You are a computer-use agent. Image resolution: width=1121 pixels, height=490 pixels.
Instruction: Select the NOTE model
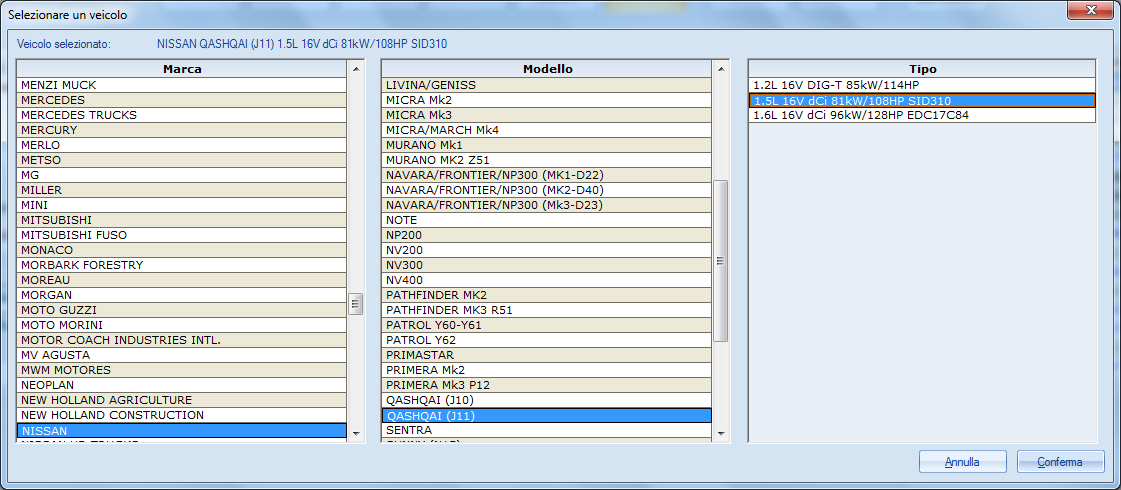coord(547,220)
